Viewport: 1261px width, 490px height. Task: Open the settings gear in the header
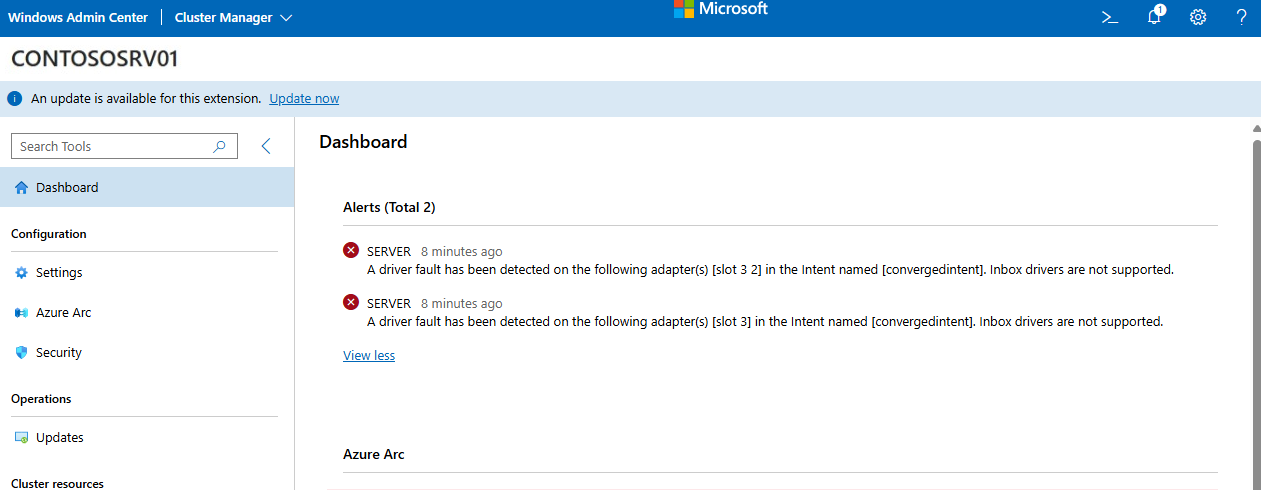(1198, 17)
